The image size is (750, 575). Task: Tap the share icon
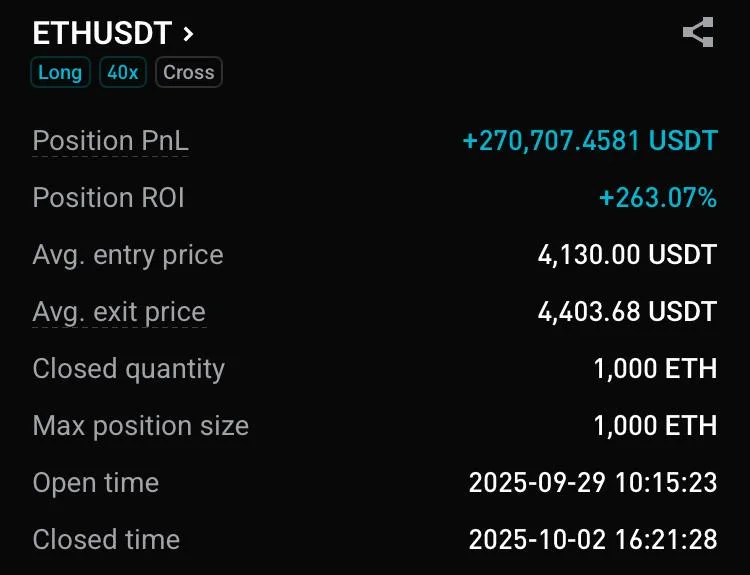pyautogui.click(x=697, y=32)
